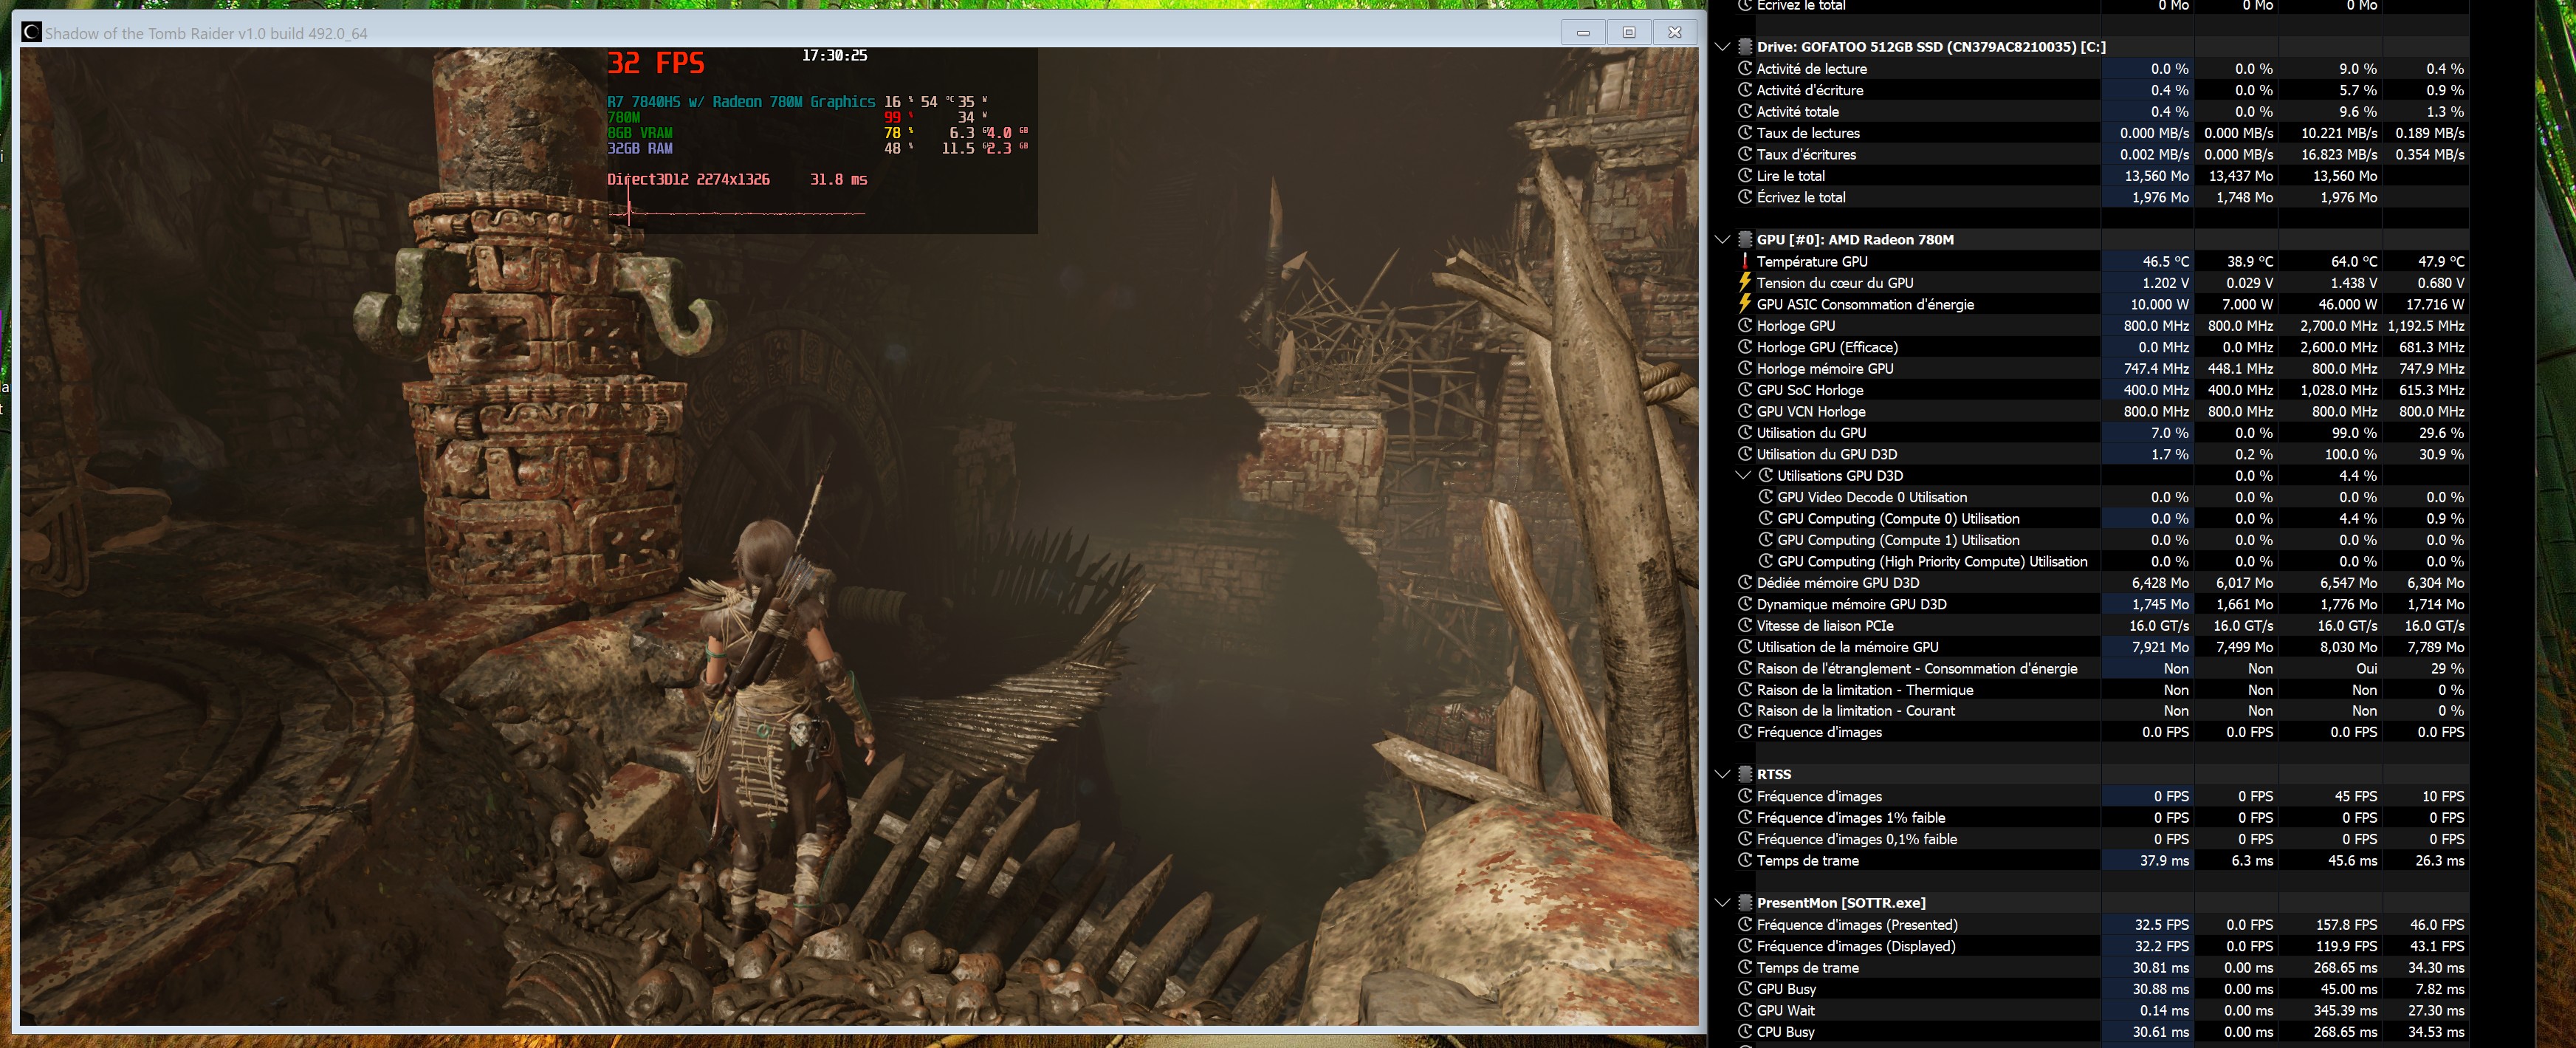Click the icon next to PresentMon [SOTTR.exe]
Viewport: 2576px width, 1048px height.
[1745, 903]
